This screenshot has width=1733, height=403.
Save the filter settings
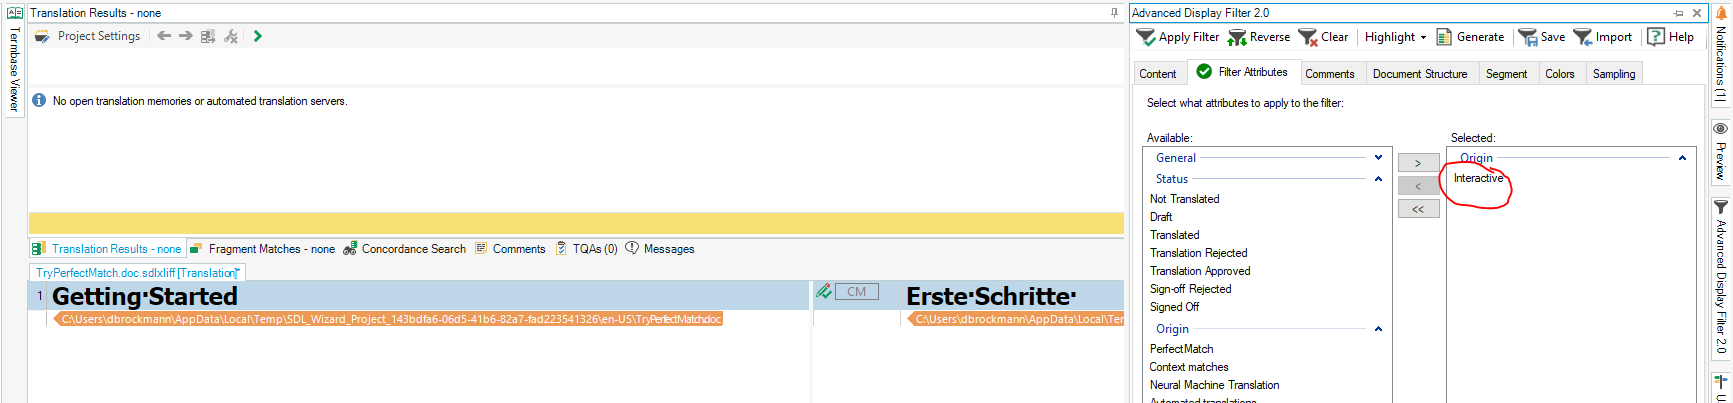tap(1528, 37)
